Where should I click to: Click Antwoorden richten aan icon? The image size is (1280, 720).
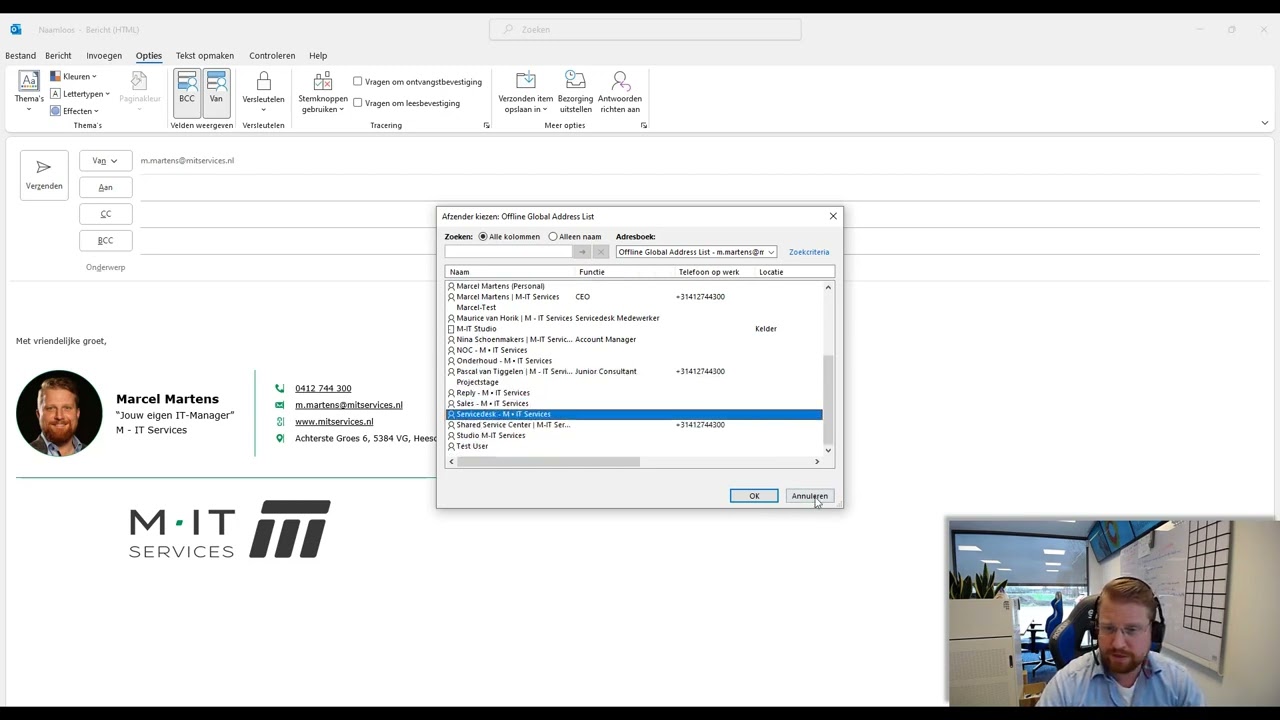click(x=620, y=80)
